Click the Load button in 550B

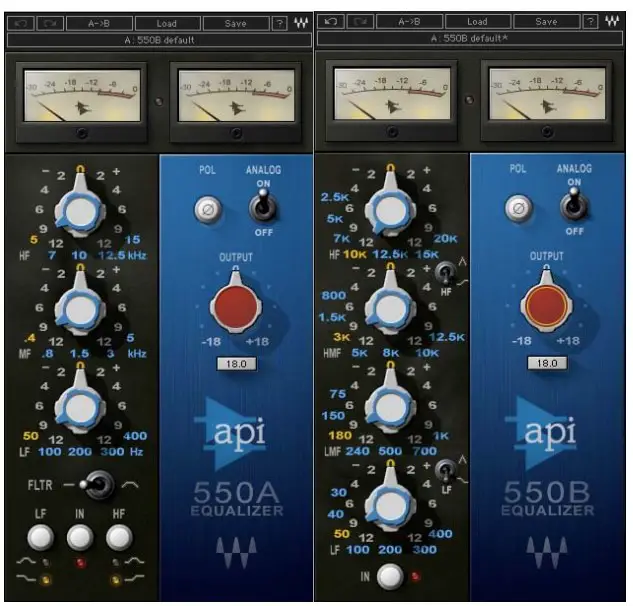[x=478, y=21]
